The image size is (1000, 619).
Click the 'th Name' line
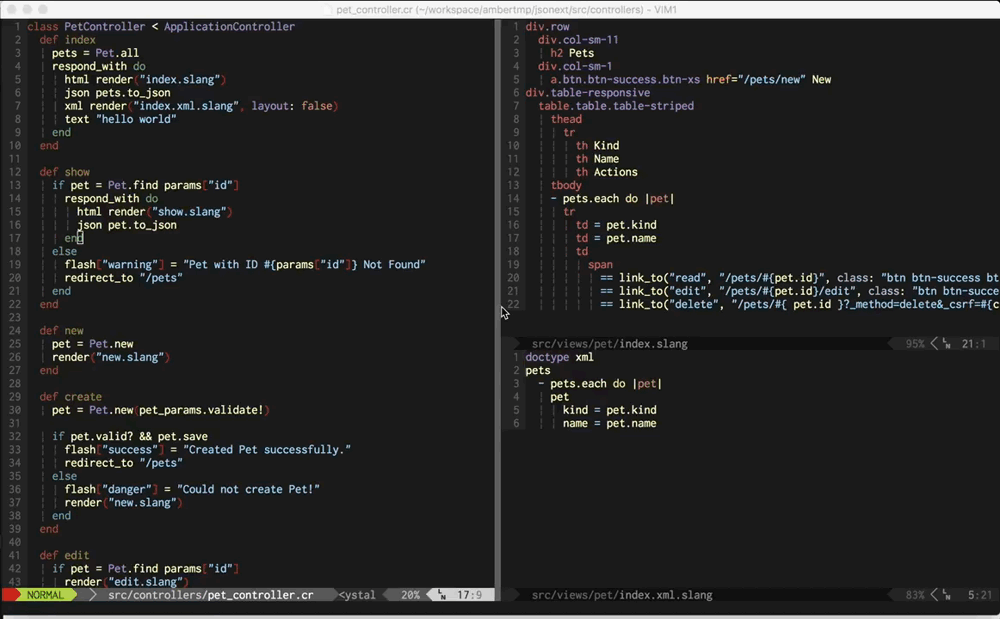tap(598, 159)
